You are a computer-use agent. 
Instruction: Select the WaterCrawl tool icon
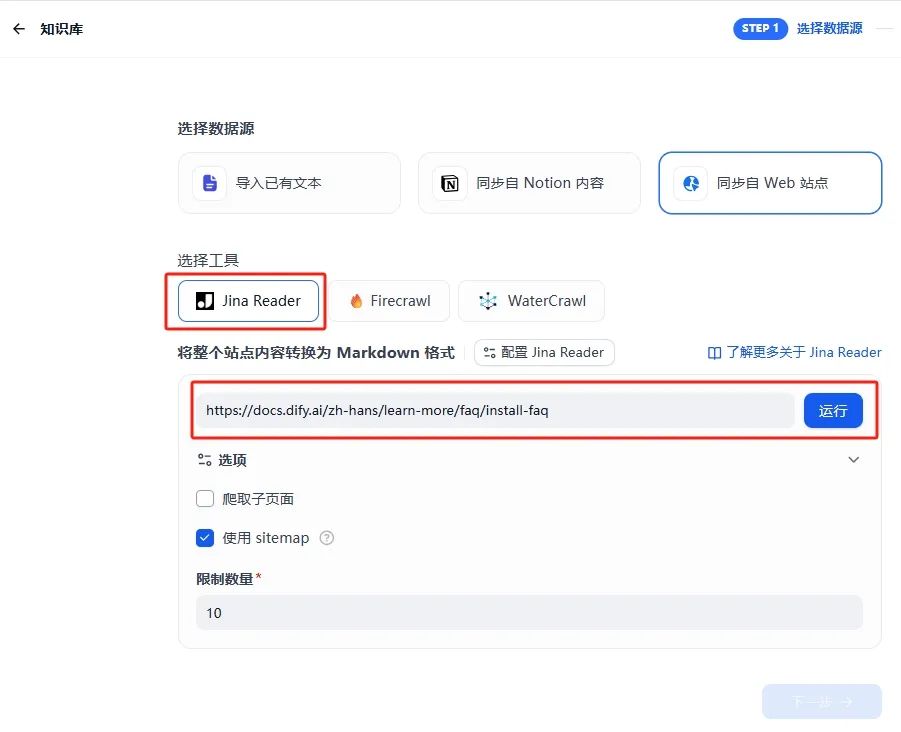487,300
